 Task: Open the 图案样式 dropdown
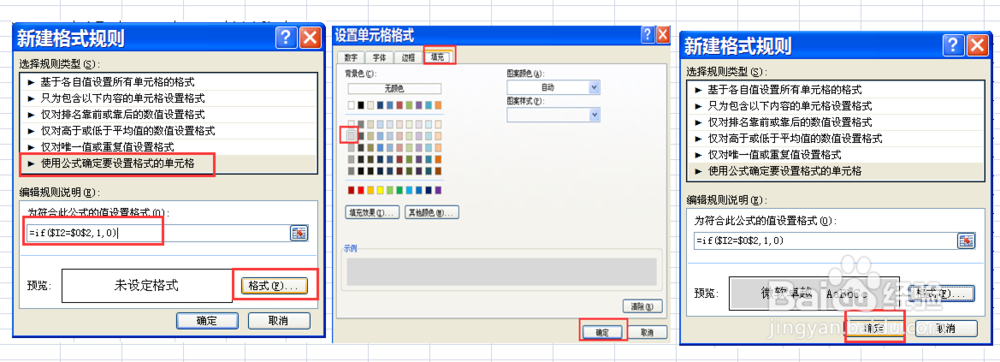(594, 115)
